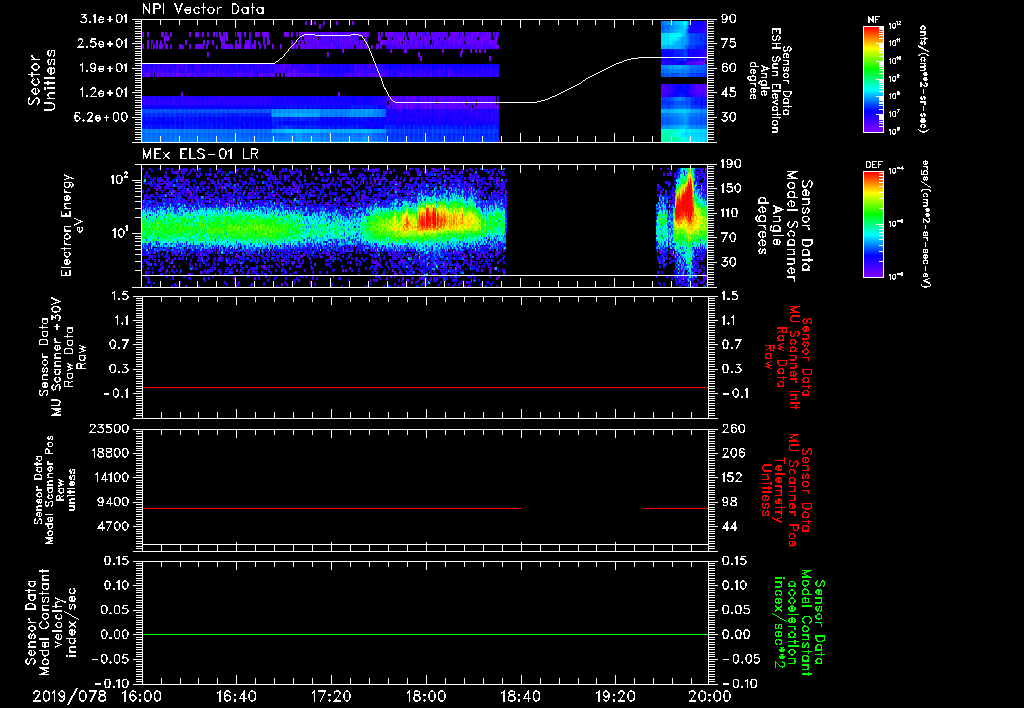The width and height of the screenshot is (1024, 708).
Task: Click the green zero-velocity line in bottom panel
Action: (425, 634)
